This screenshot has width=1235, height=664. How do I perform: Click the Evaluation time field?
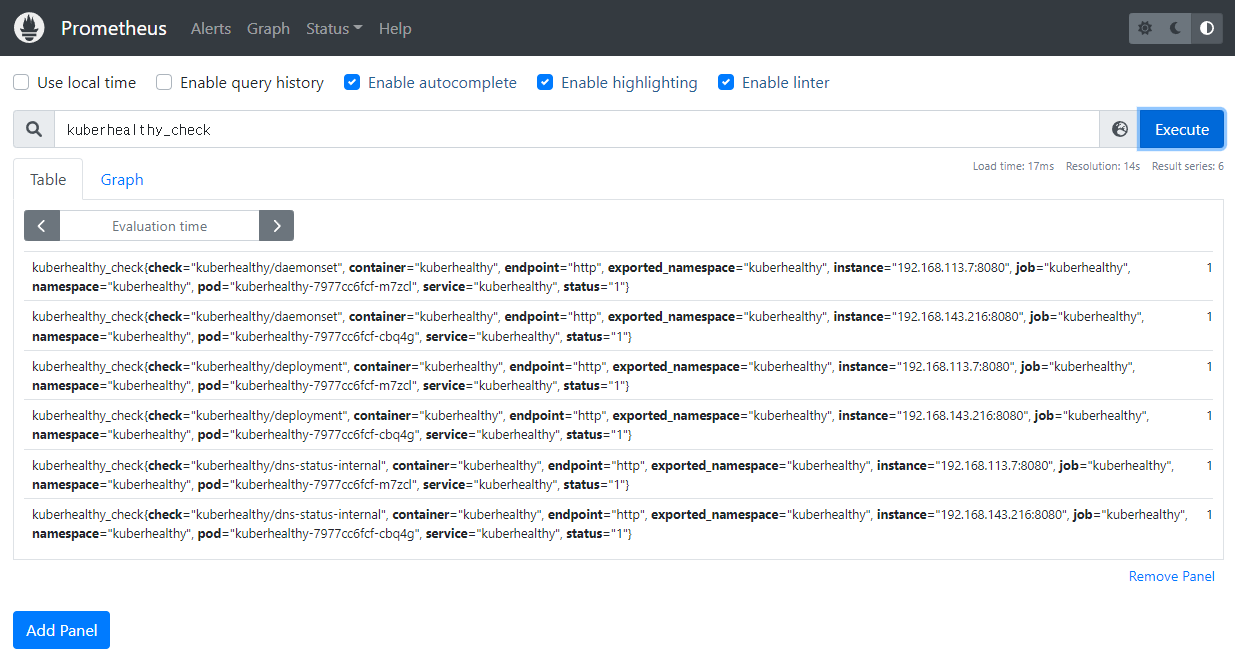pyautogui.click(x=159, y=226)
